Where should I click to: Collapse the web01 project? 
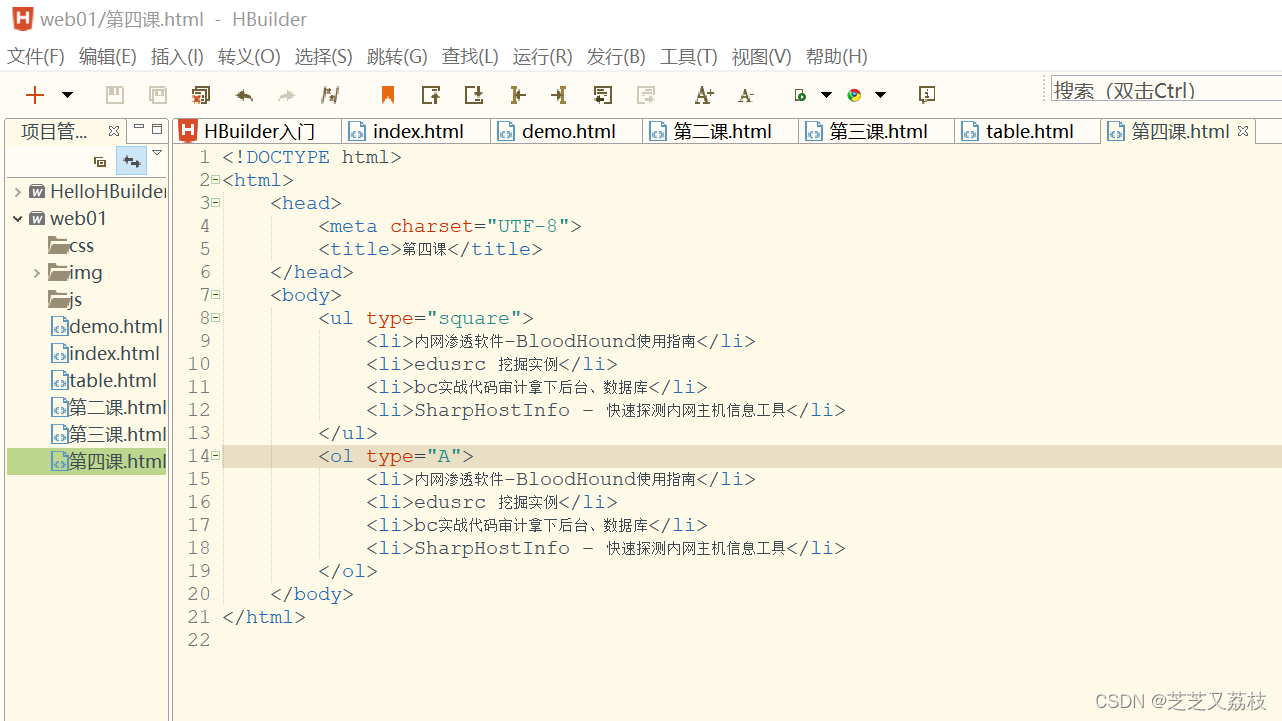17,218
